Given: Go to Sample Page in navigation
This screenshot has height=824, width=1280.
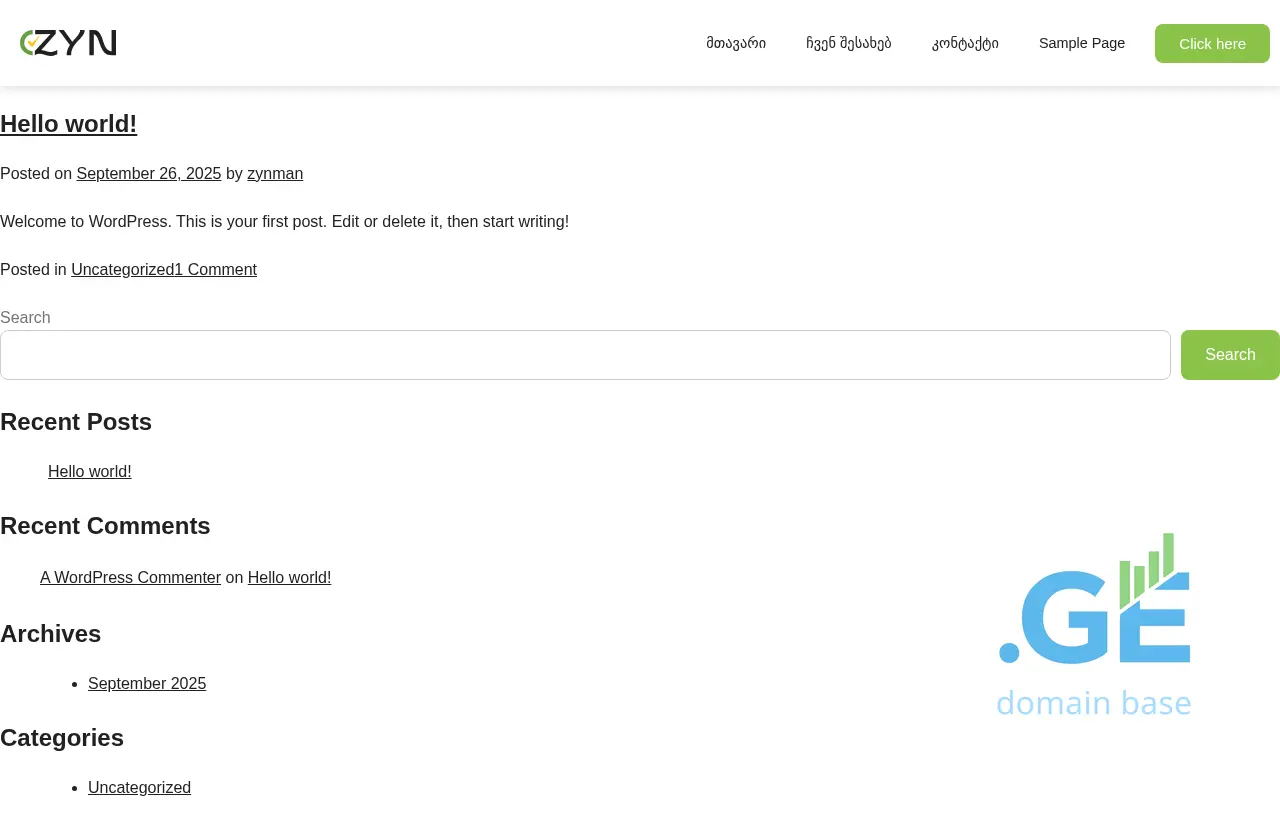Looking at the screenshot, I should click(1081, 43).
